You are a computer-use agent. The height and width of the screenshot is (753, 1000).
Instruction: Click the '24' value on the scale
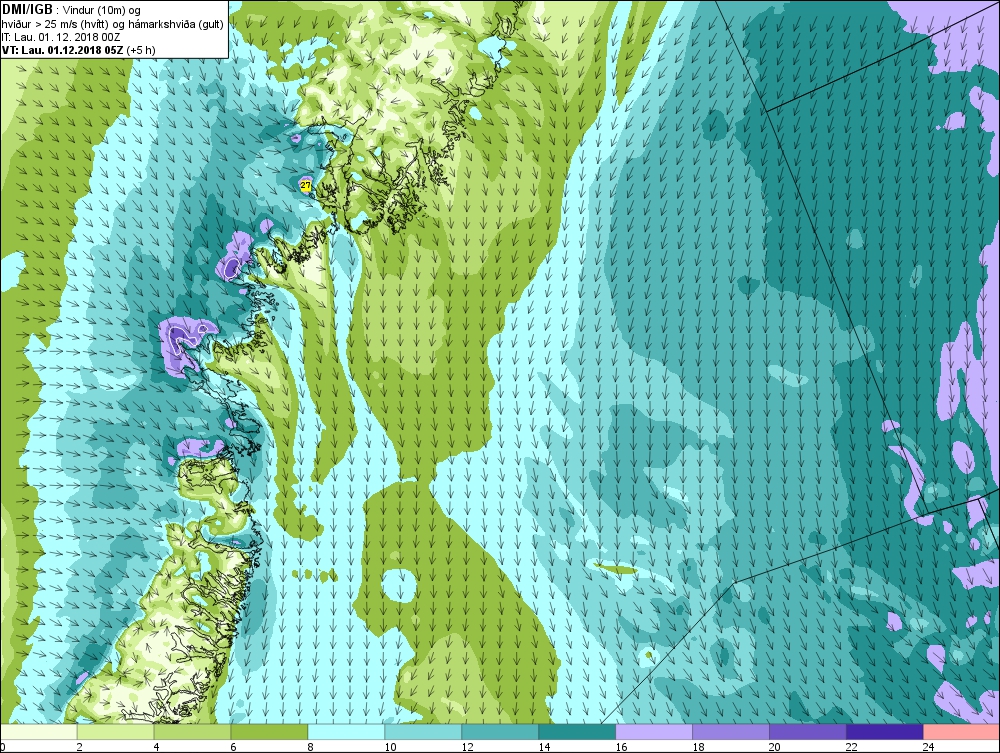coord(929,747)
